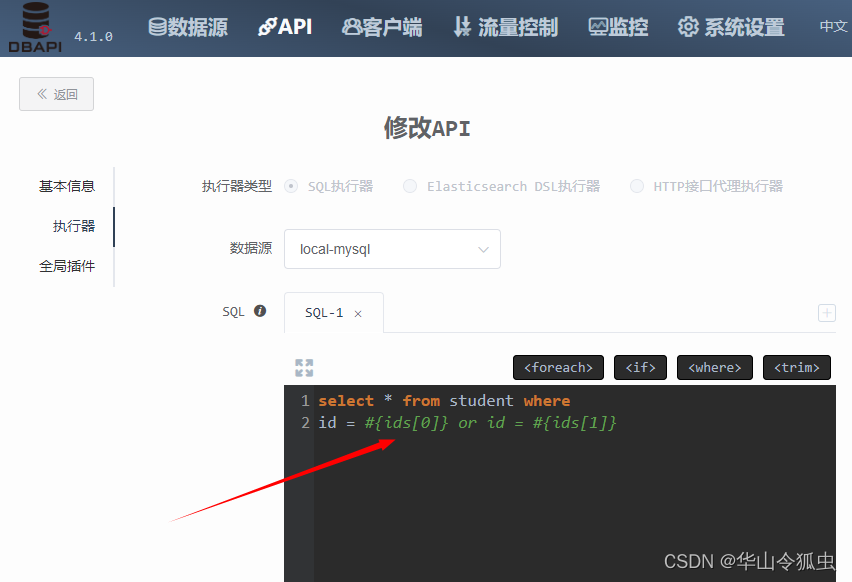This screenshot has width=852, height=582.
Task: Open the 客户端 client management page
Action: (381, 27)
